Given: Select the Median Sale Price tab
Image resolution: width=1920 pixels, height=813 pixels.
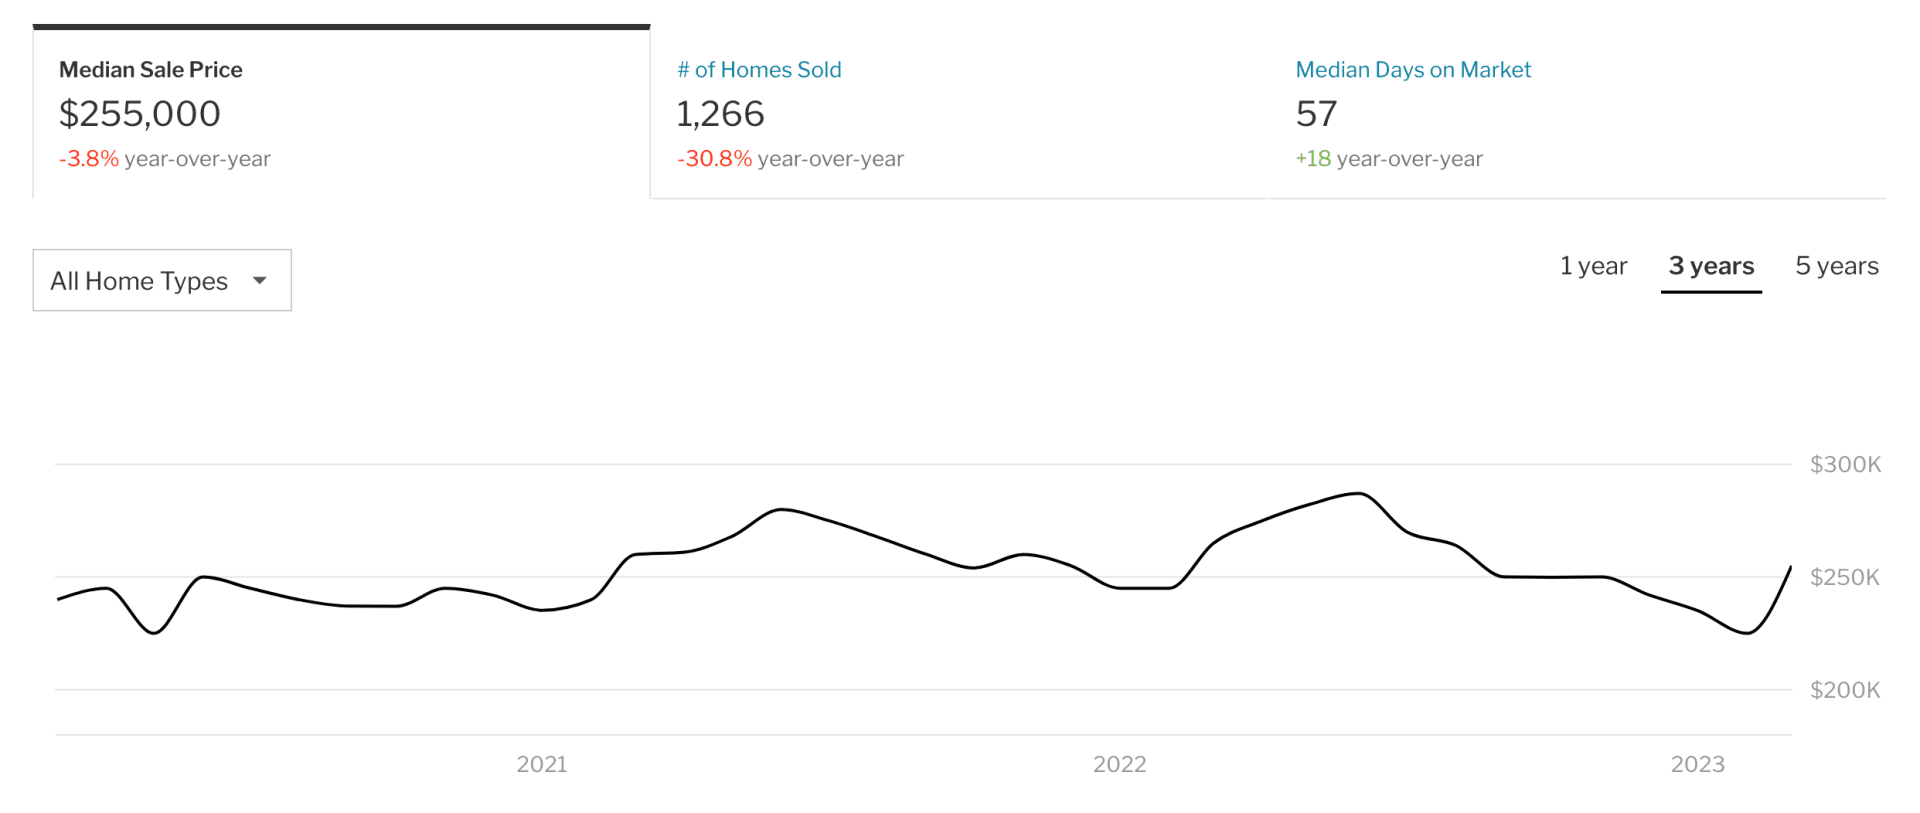Looking at the screenshot, I should click(x=151, y=70).
